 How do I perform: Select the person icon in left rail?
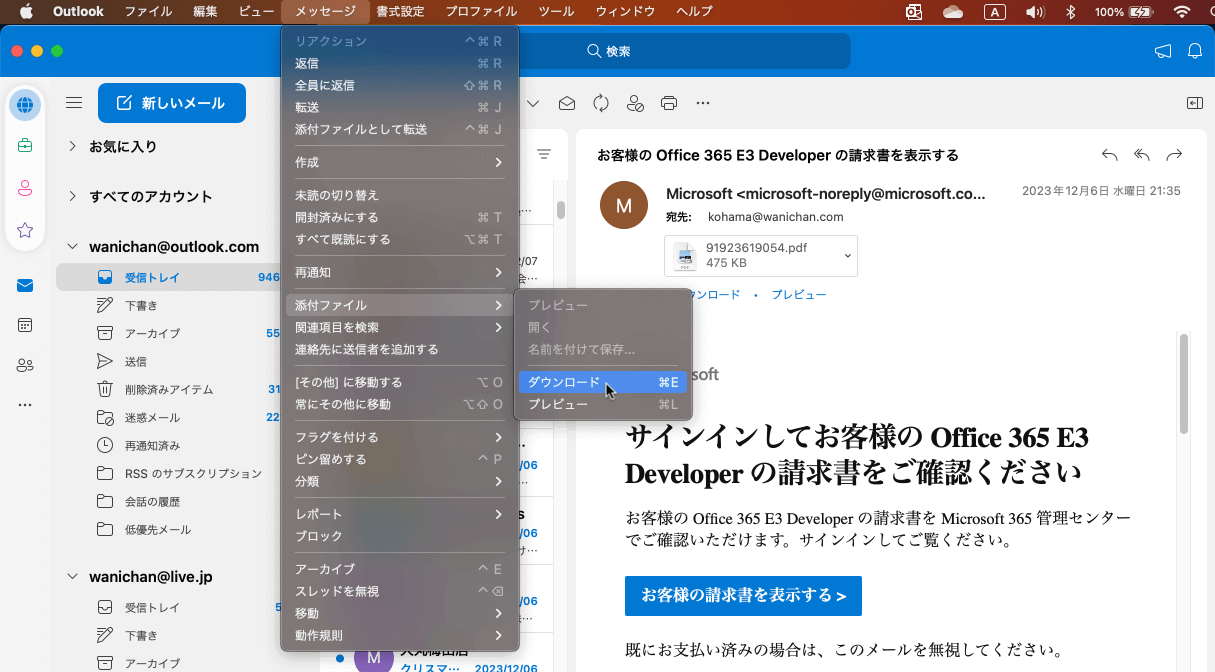[25, 188]
